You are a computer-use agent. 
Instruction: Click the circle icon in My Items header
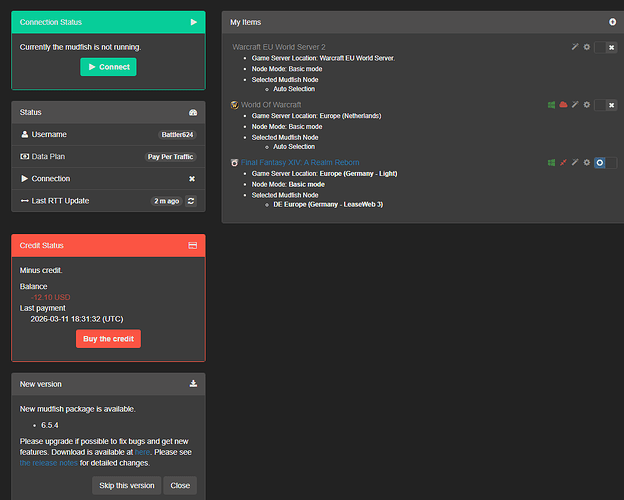pos(612,22)
